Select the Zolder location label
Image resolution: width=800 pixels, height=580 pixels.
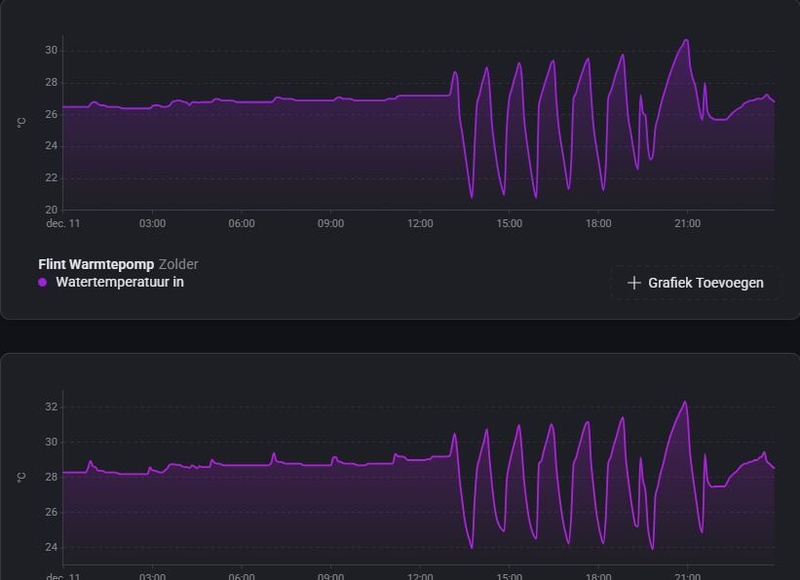(178, 264)
